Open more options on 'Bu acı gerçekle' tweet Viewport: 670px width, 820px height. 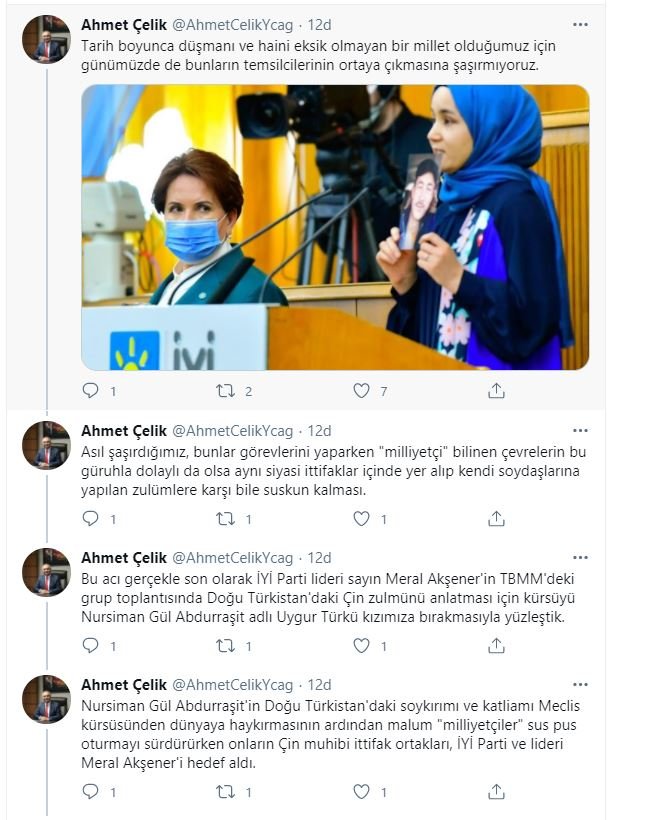click(x=580, y=557)
